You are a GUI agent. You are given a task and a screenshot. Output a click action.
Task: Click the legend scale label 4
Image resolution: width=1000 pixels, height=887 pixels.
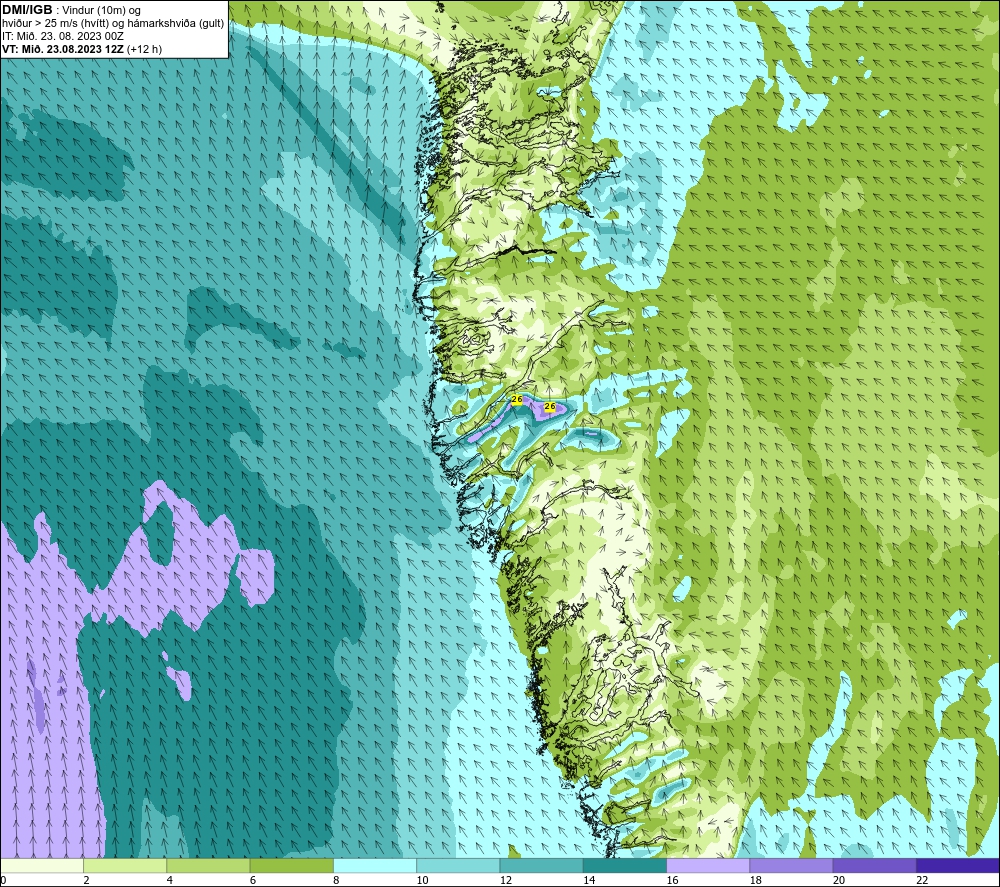[x=170, y=880]
